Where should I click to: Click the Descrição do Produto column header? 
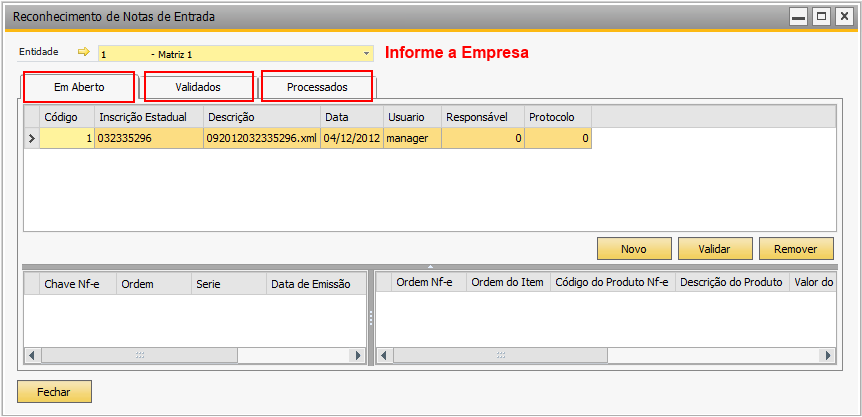[732, 283]
